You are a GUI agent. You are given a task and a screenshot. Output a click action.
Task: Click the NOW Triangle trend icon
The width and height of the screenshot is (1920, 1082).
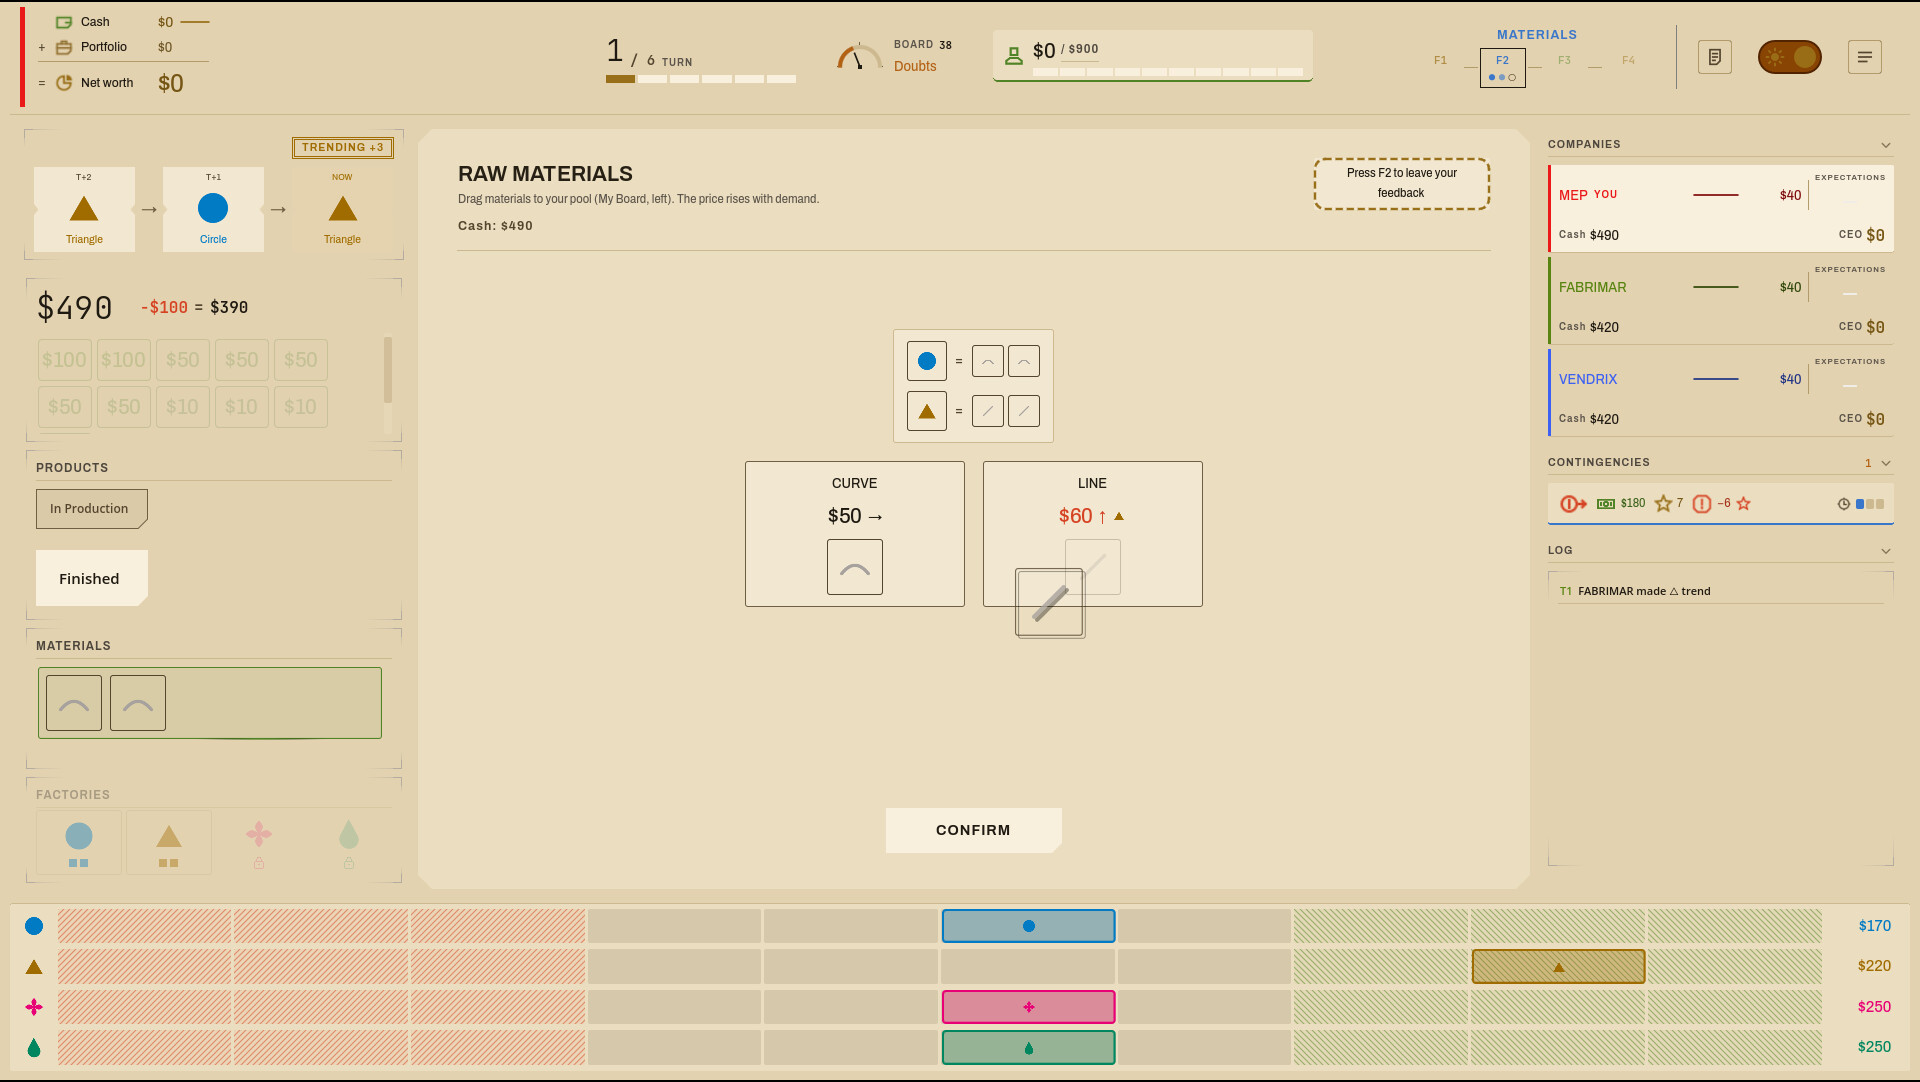tap(343, 209)
